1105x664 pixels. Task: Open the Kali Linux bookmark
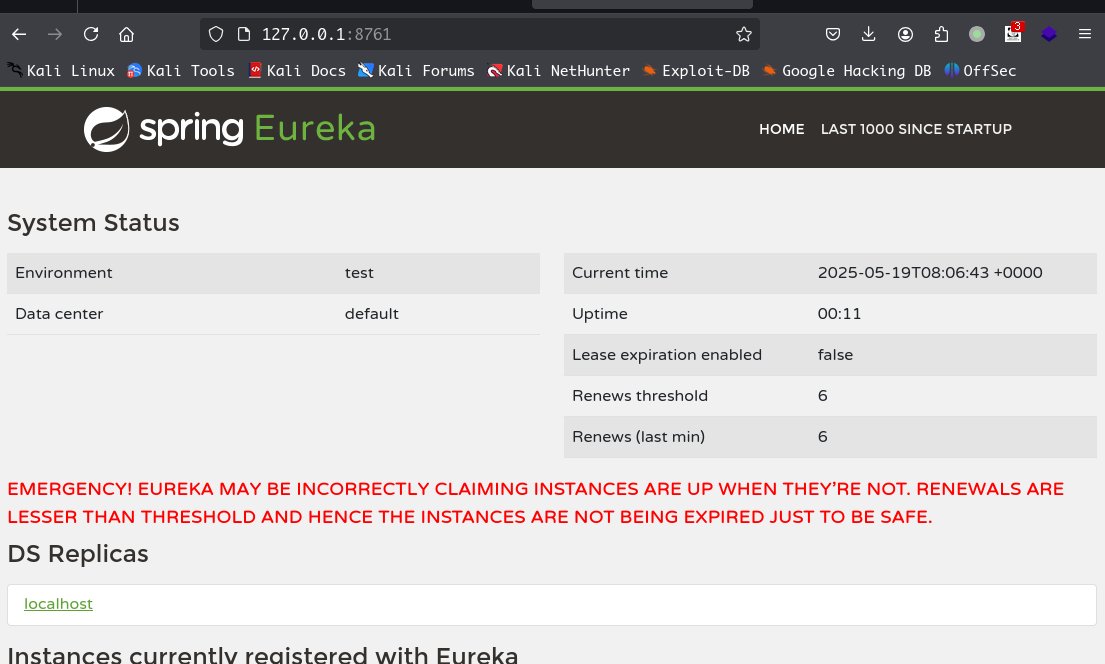pyautogui.click(x=61, y=70)
